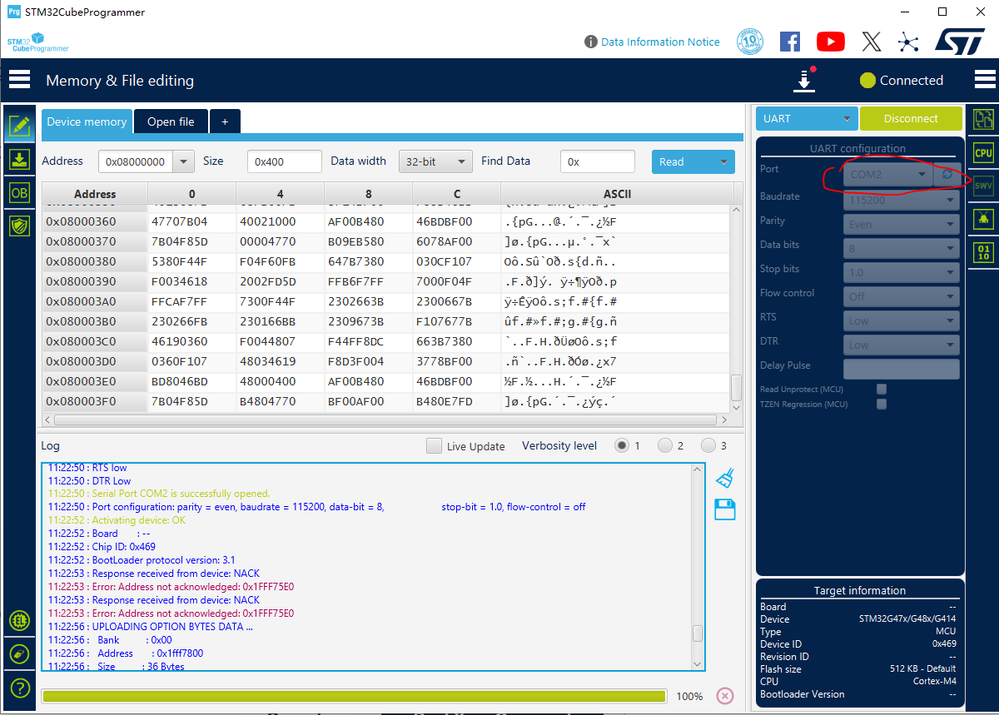
Task: Open the 0110 registers icon on right sidebar
Action: click(983, 252)
